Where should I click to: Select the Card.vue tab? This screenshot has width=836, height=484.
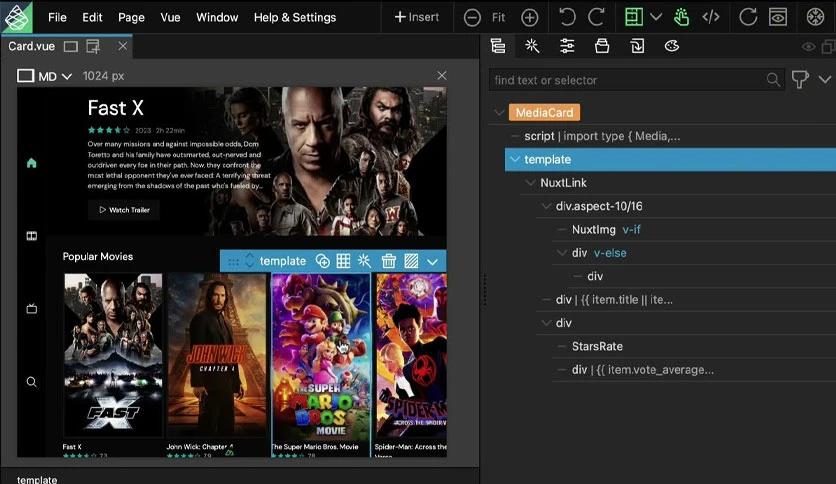pyautogui.click(x=31, y=46)
